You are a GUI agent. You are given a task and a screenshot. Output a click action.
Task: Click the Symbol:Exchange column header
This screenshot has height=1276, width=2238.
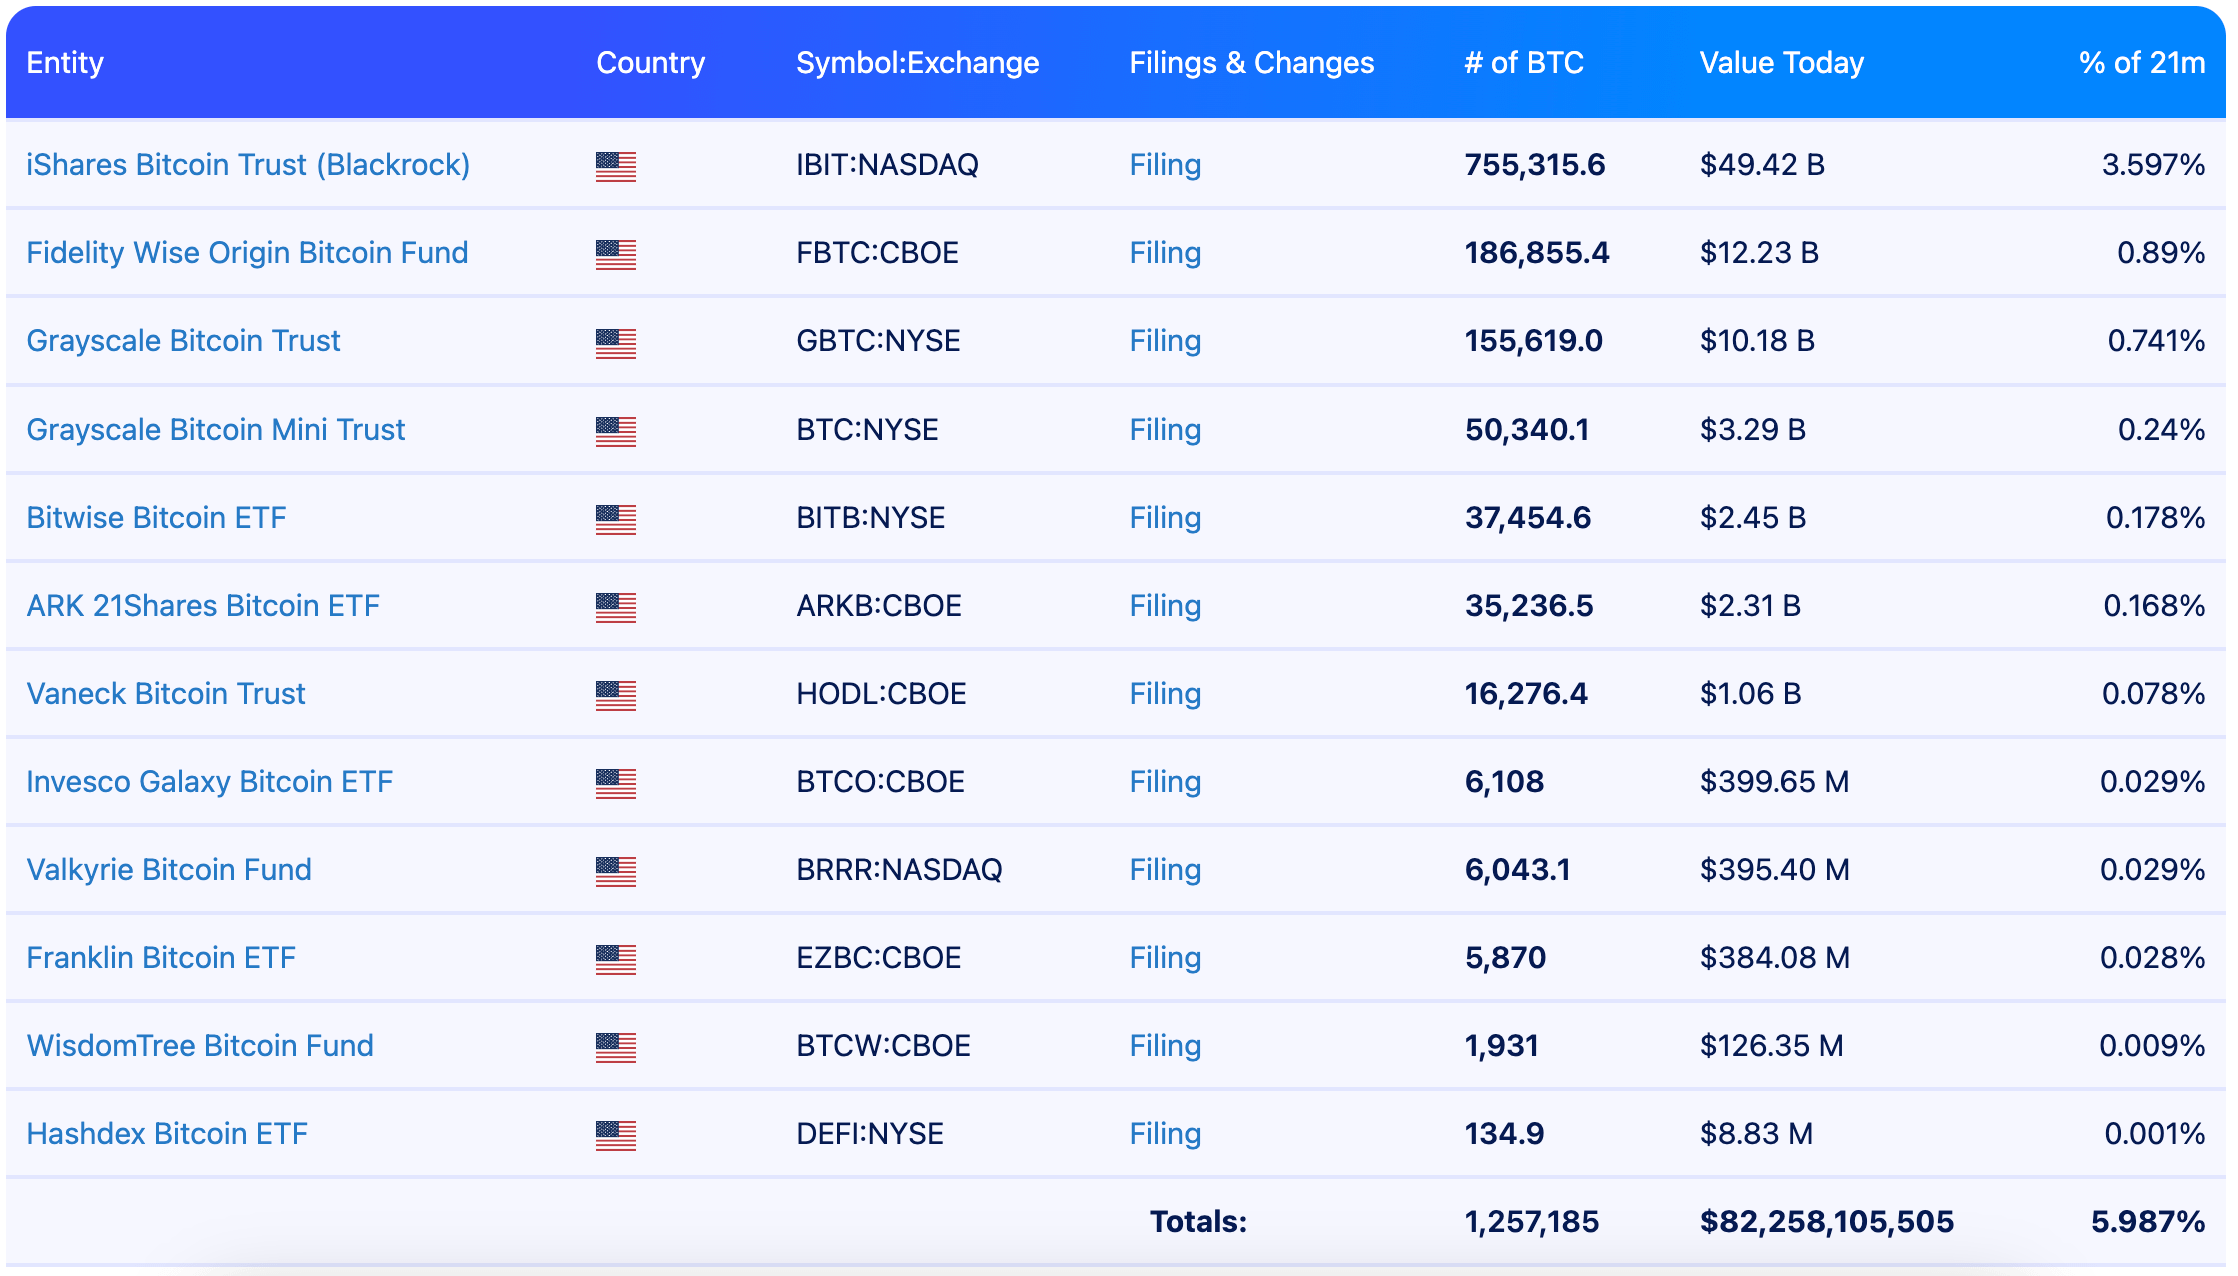(917, 63)
